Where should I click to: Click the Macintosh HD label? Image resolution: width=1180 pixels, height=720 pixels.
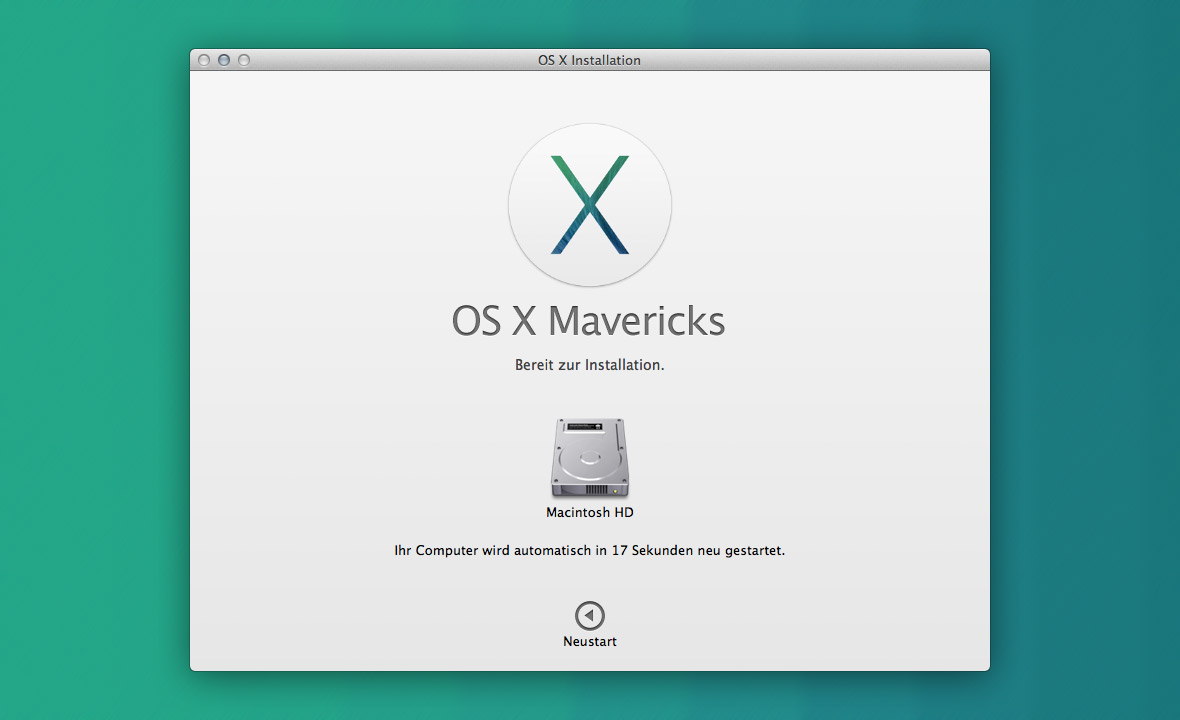[590, 512]
